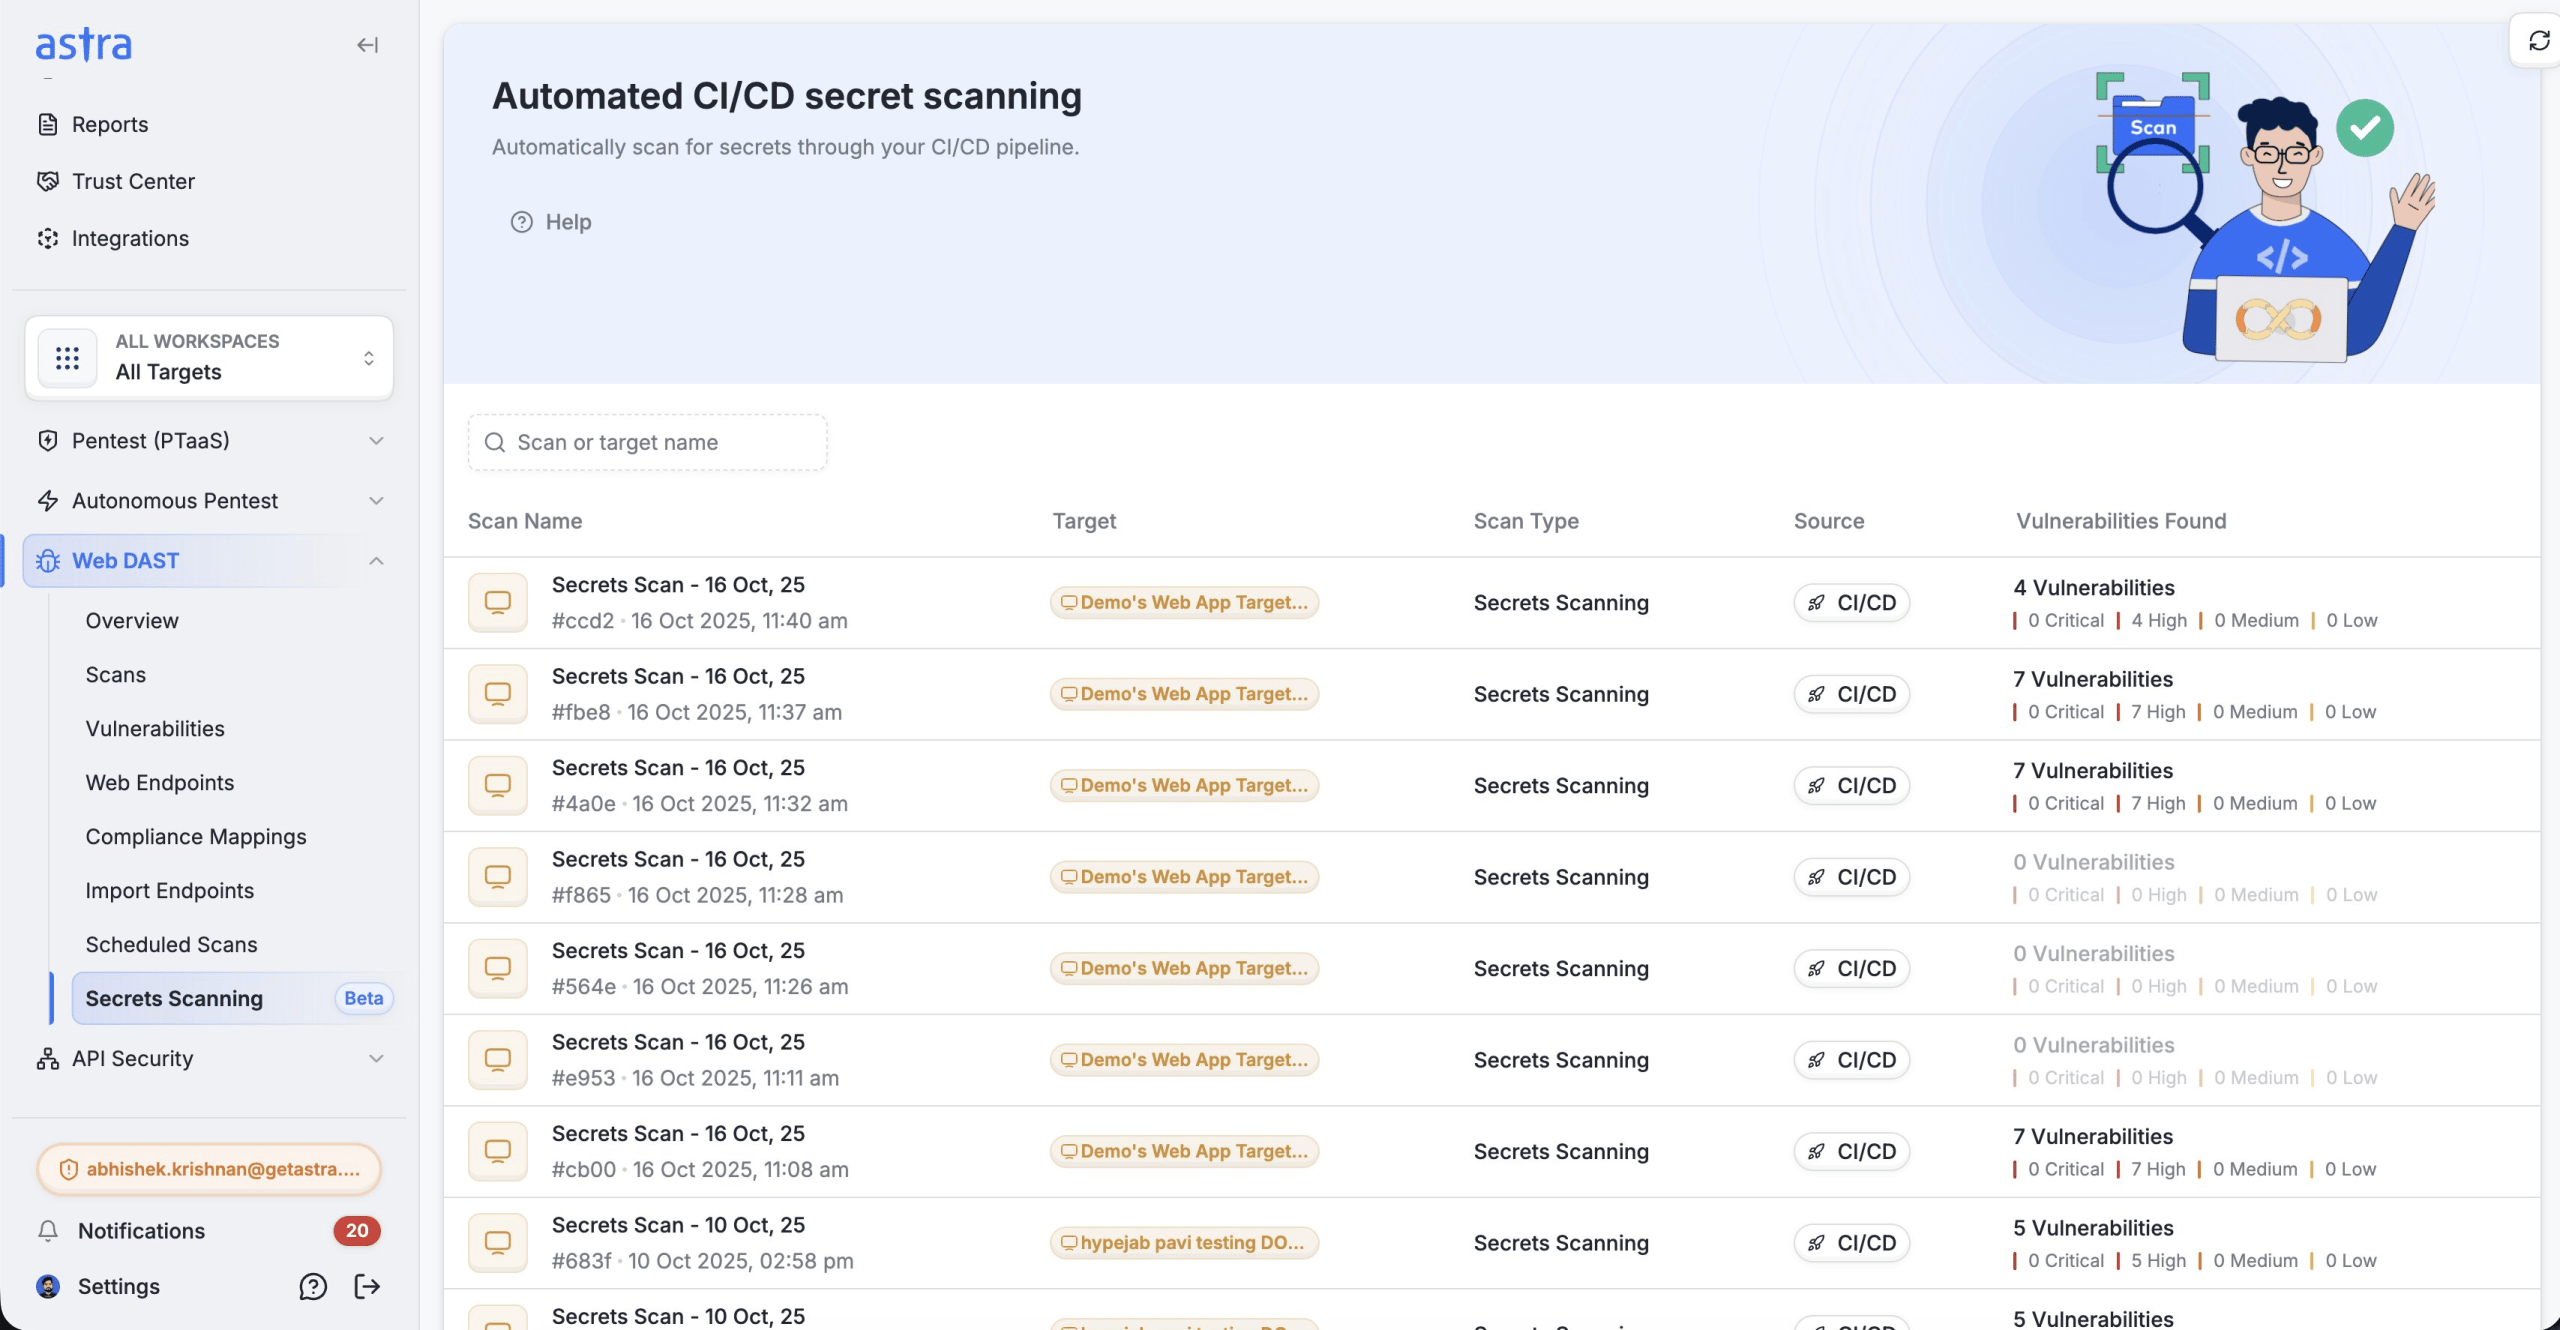This screenshot has height=1330, width=2560.
Task: Click the Secrets Scanning type cell for #e953
Action: click(1561, 1060)
